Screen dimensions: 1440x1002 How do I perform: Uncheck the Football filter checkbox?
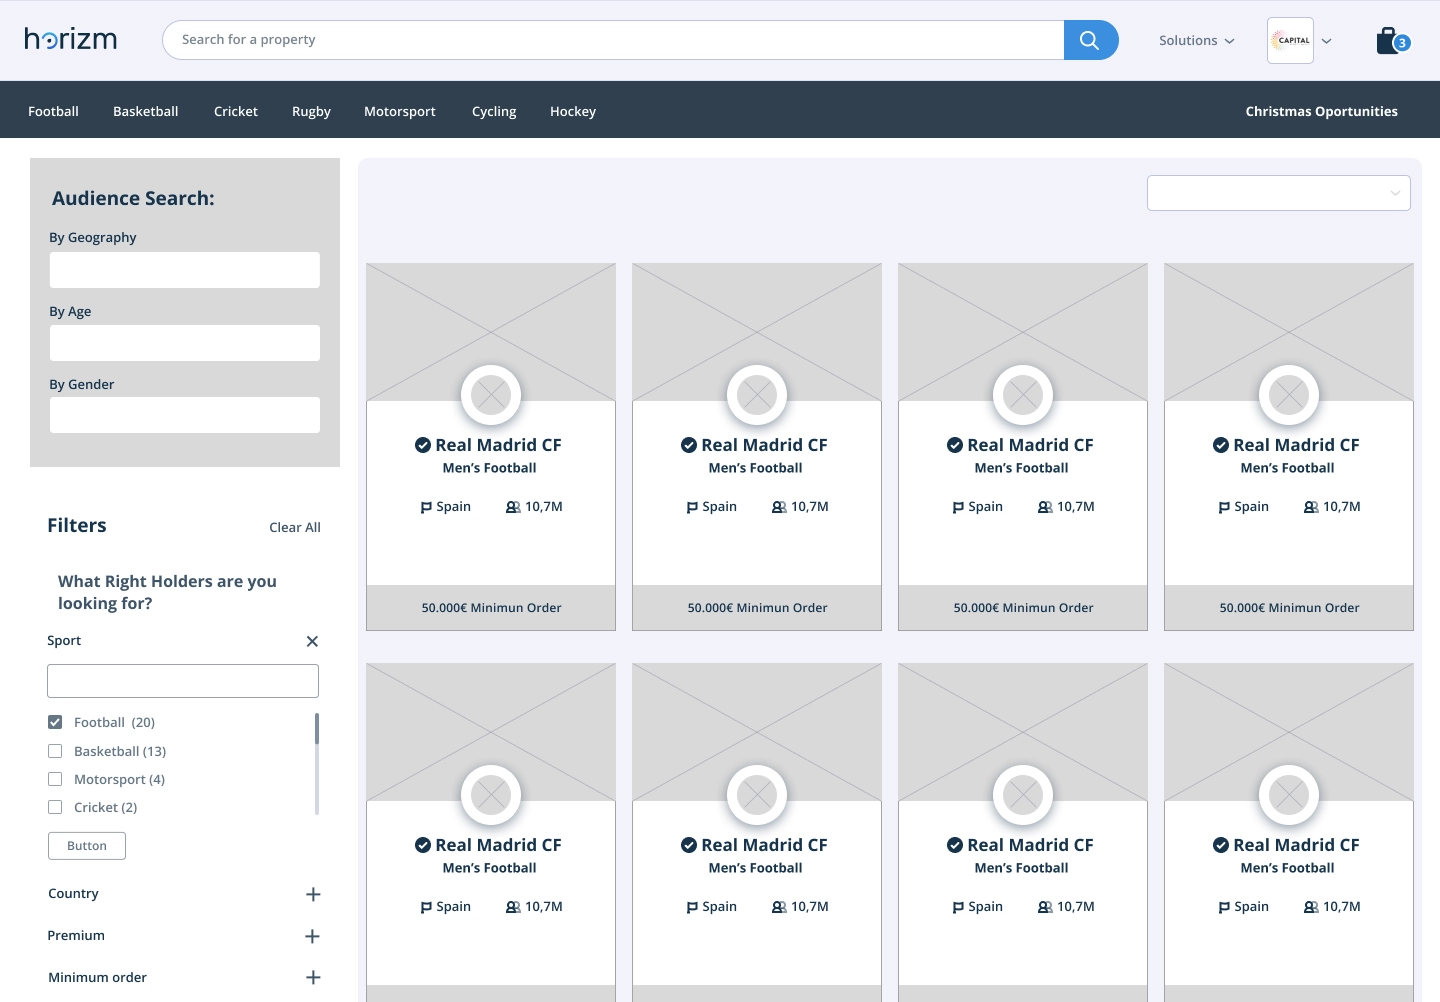coord(55,722)
